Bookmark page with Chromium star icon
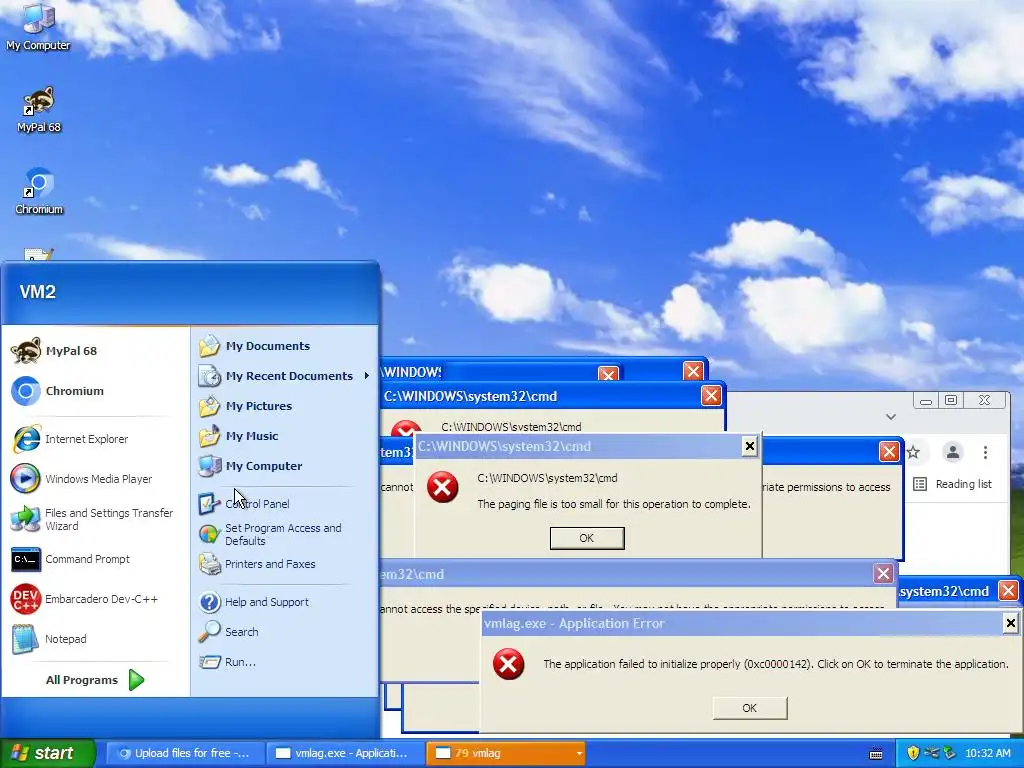1024x768 pixels. click(x=914, y=452)
